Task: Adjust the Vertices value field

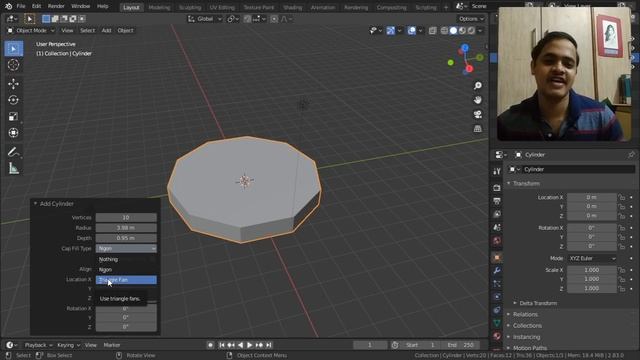Action: click(126, 218)
